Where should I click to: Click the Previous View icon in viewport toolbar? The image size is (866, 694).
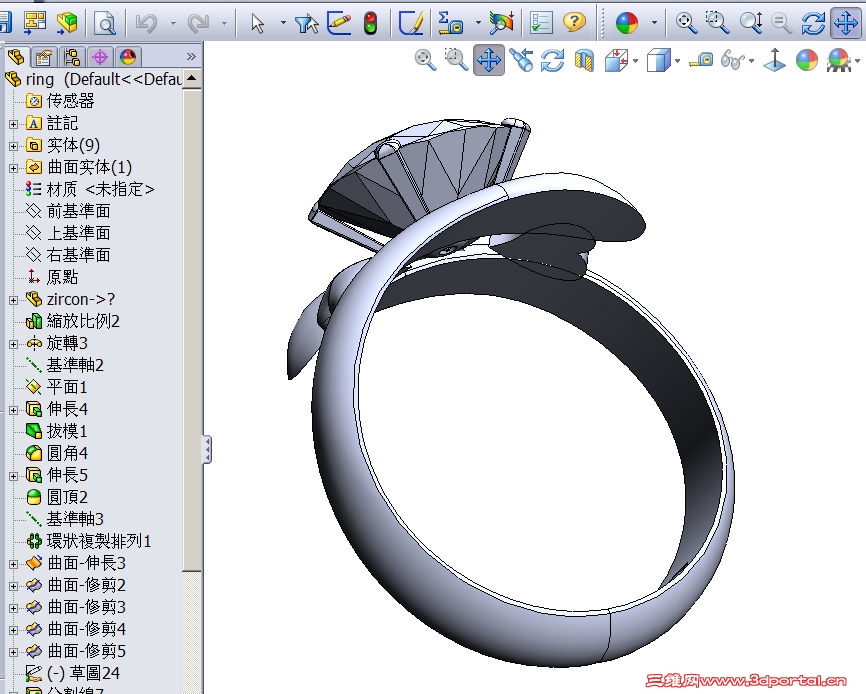[521, 60]
